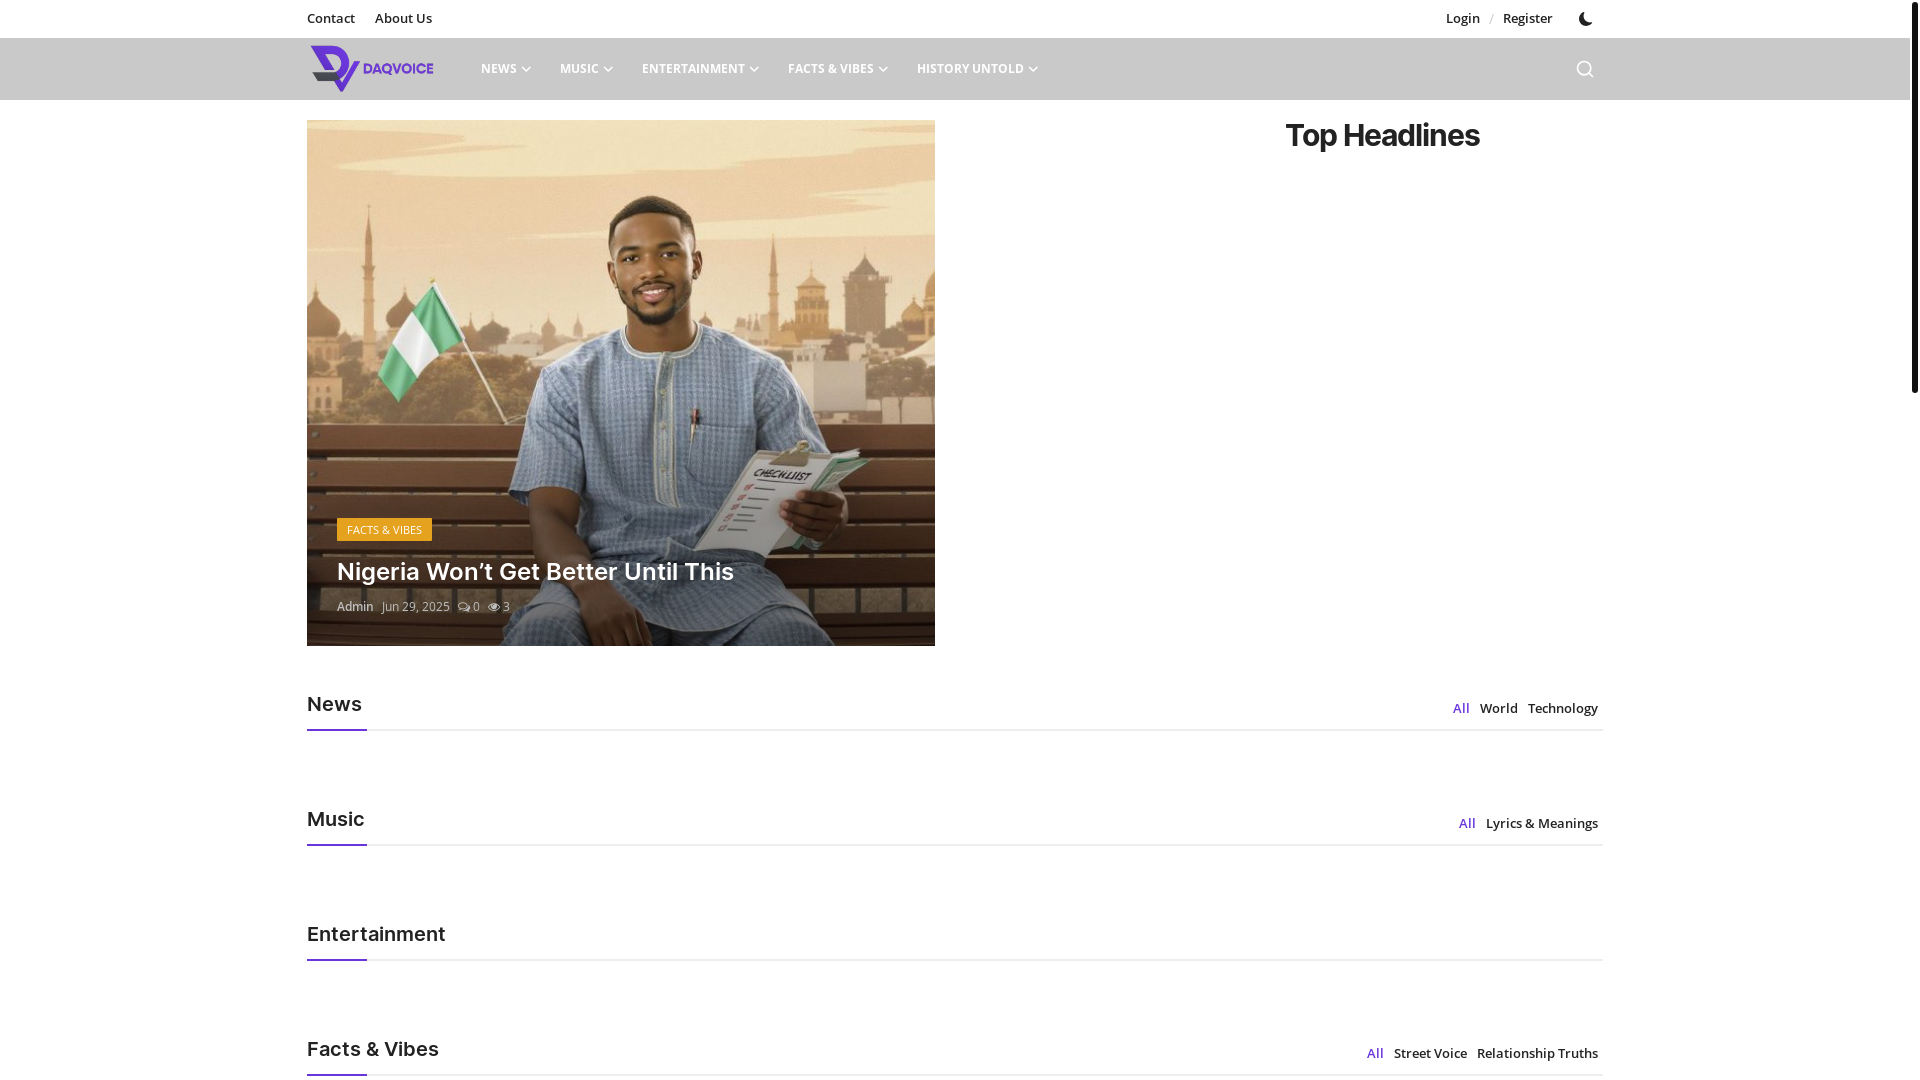Select the Street Voice tab
This screenshot has width=1920, height=1080.
coord(1430,1053)
